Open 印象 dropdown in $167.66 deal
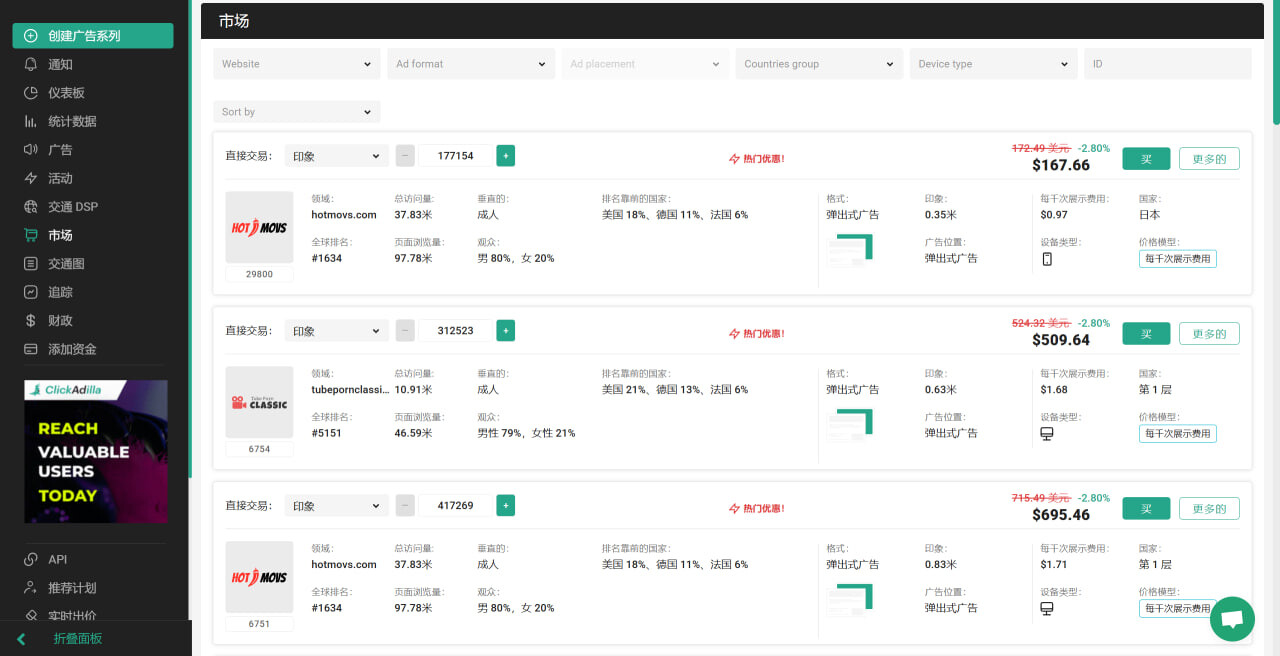The image size is (1280, 656). [x=337, y=156]
